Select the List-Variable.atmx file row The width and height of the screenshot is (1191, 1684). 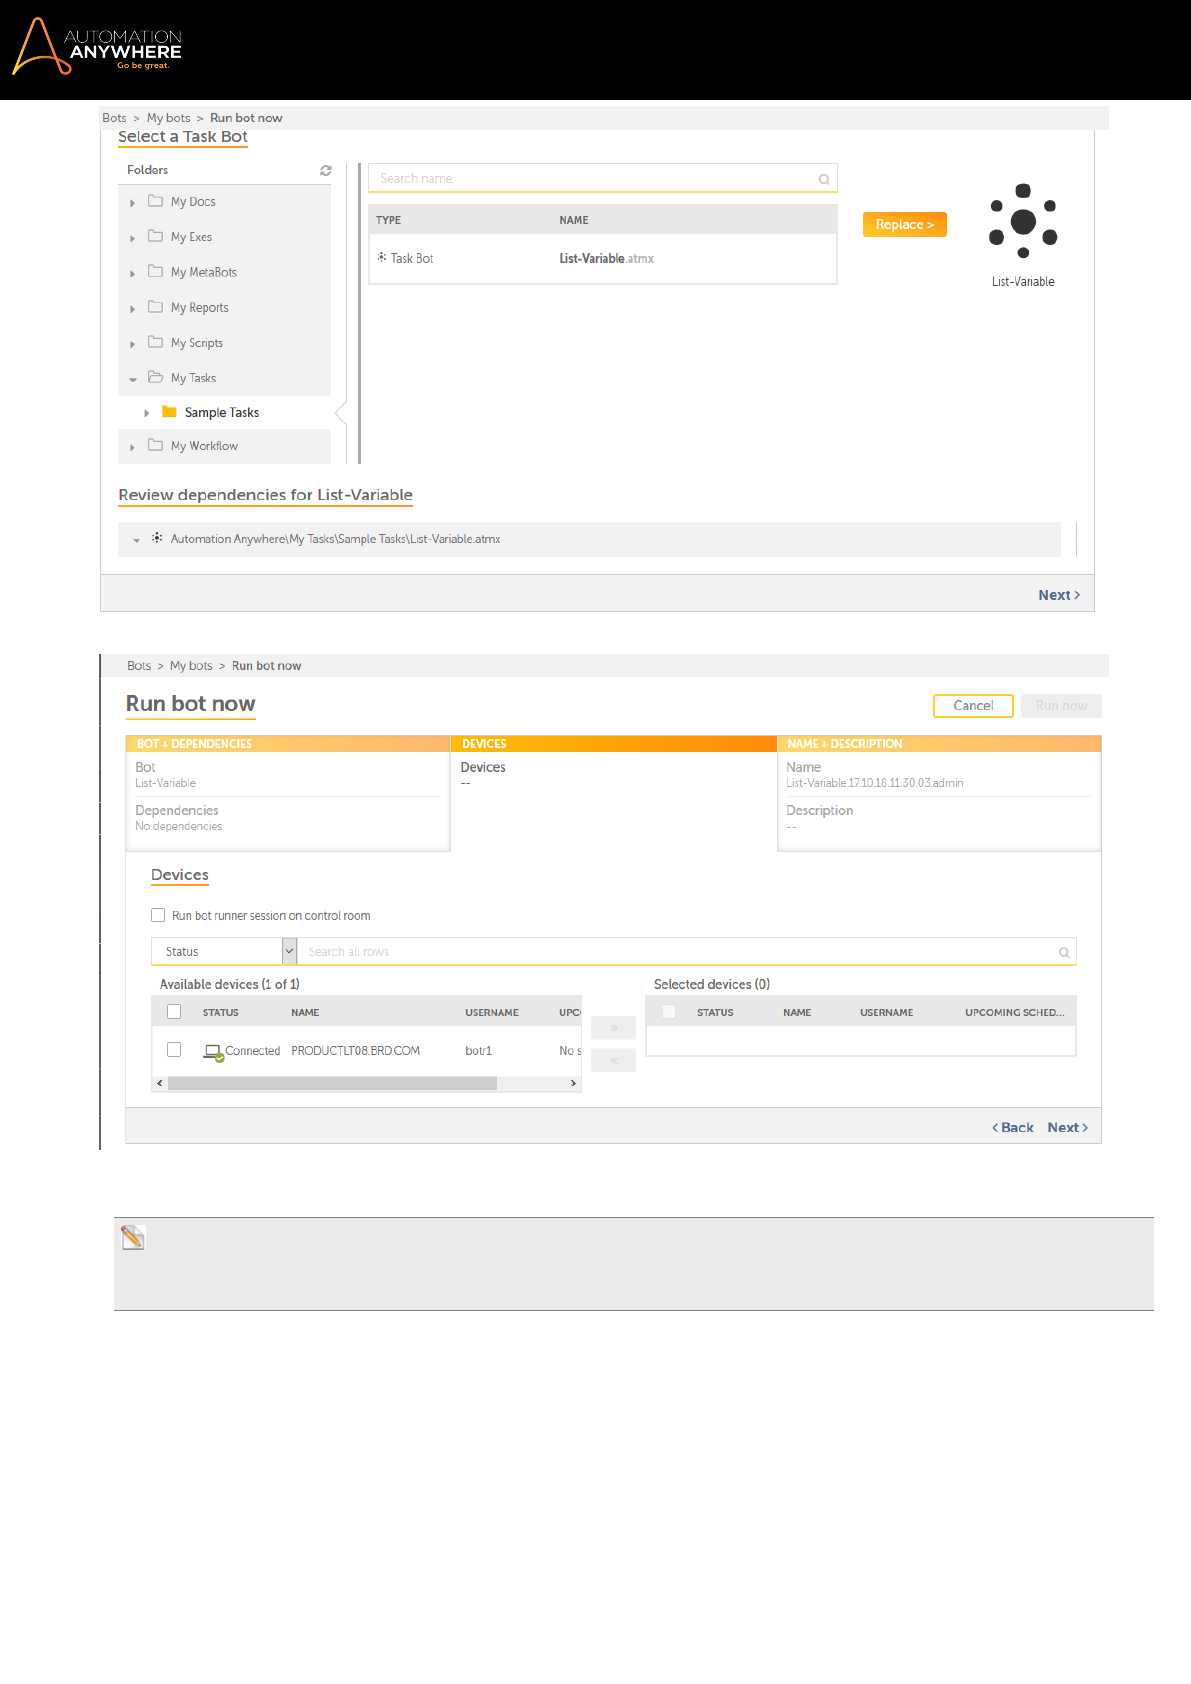click(603, 258)
